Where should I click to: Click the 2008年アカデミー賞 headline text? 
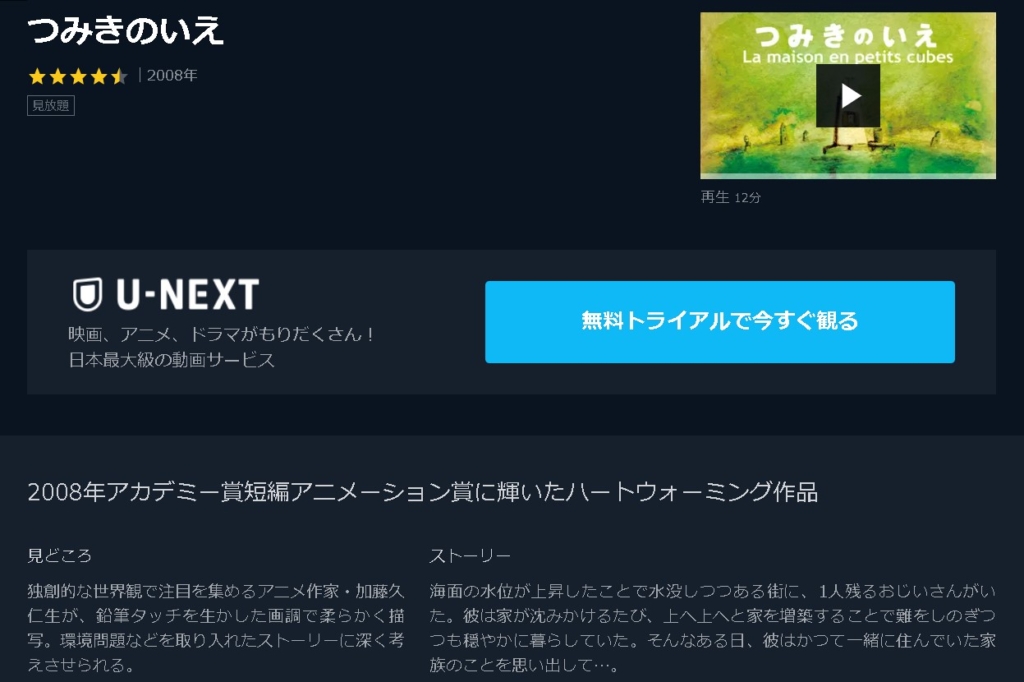(423, 492)
